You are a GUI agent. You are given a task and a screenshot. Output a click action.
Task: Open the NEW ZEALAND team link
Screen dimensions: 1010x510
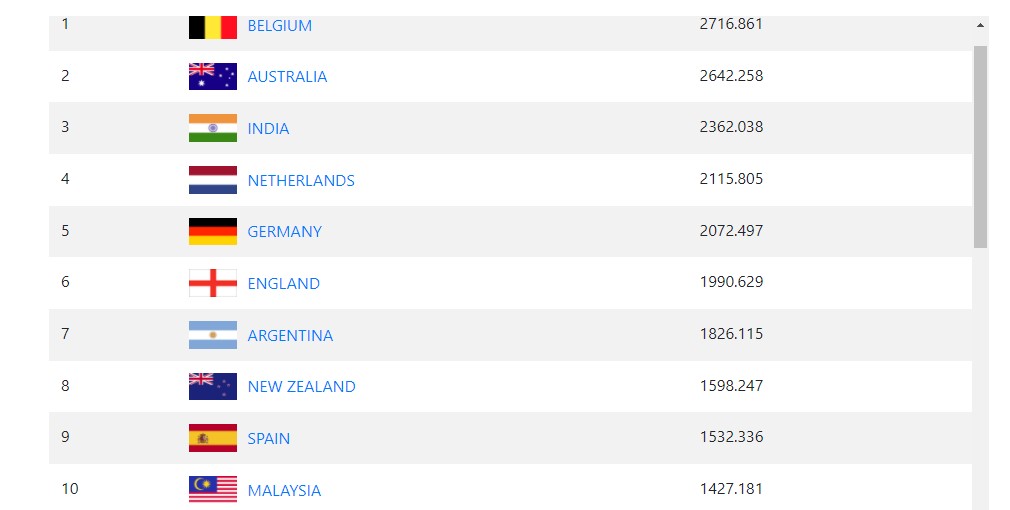301,386
